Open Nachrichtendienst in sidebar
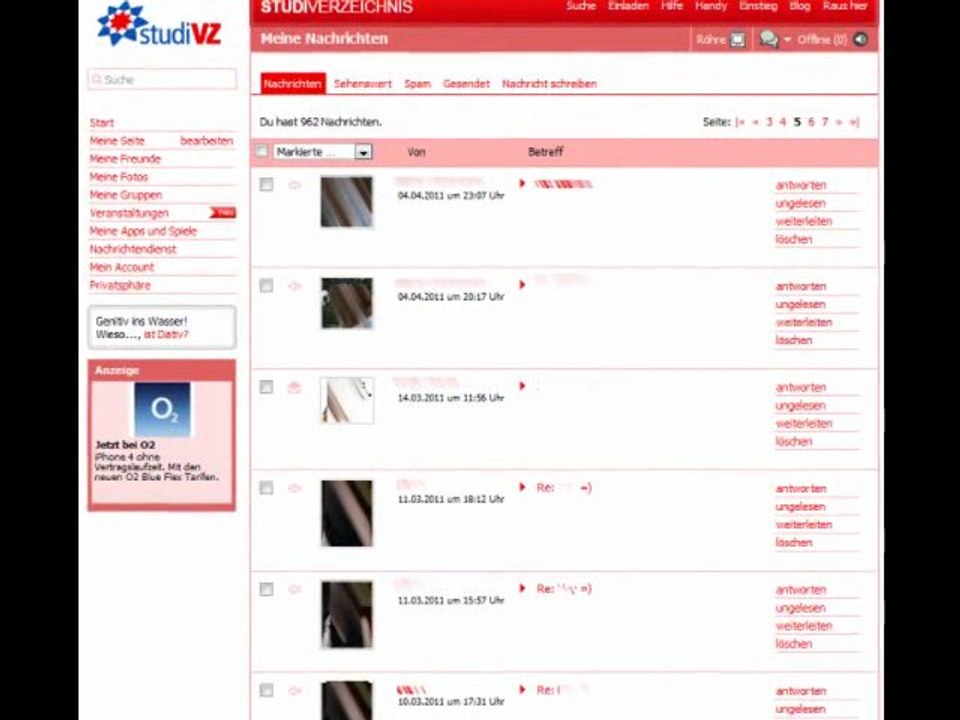Screen dimensions: 960x720 (x=133, y=249)
